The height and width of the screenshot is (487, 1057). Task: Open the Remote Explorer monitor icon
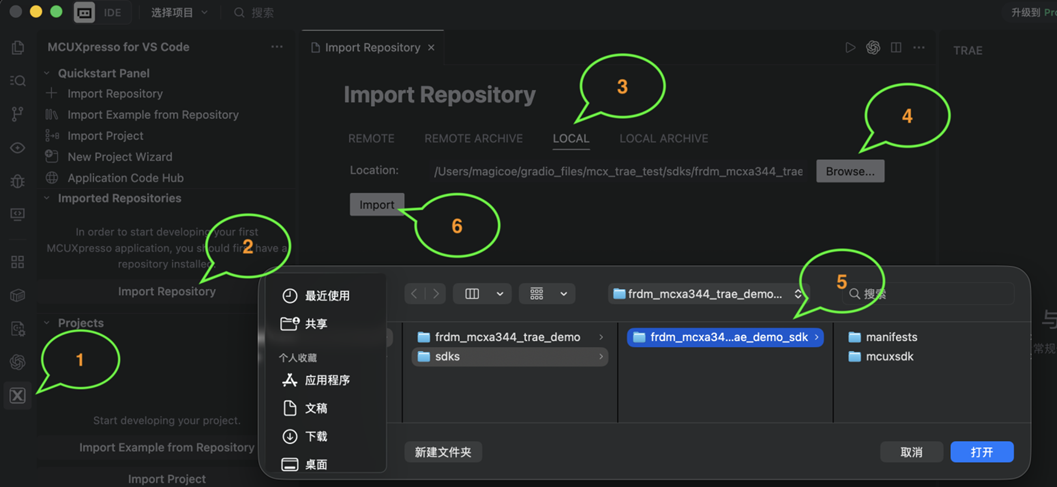[18, 214]
